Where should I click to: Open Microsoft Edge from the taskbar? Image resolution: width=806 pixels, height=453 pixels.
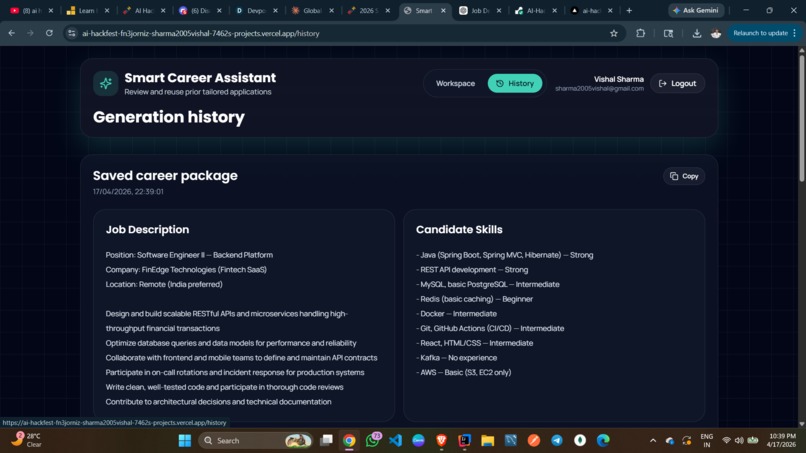[x=603, y=440]
